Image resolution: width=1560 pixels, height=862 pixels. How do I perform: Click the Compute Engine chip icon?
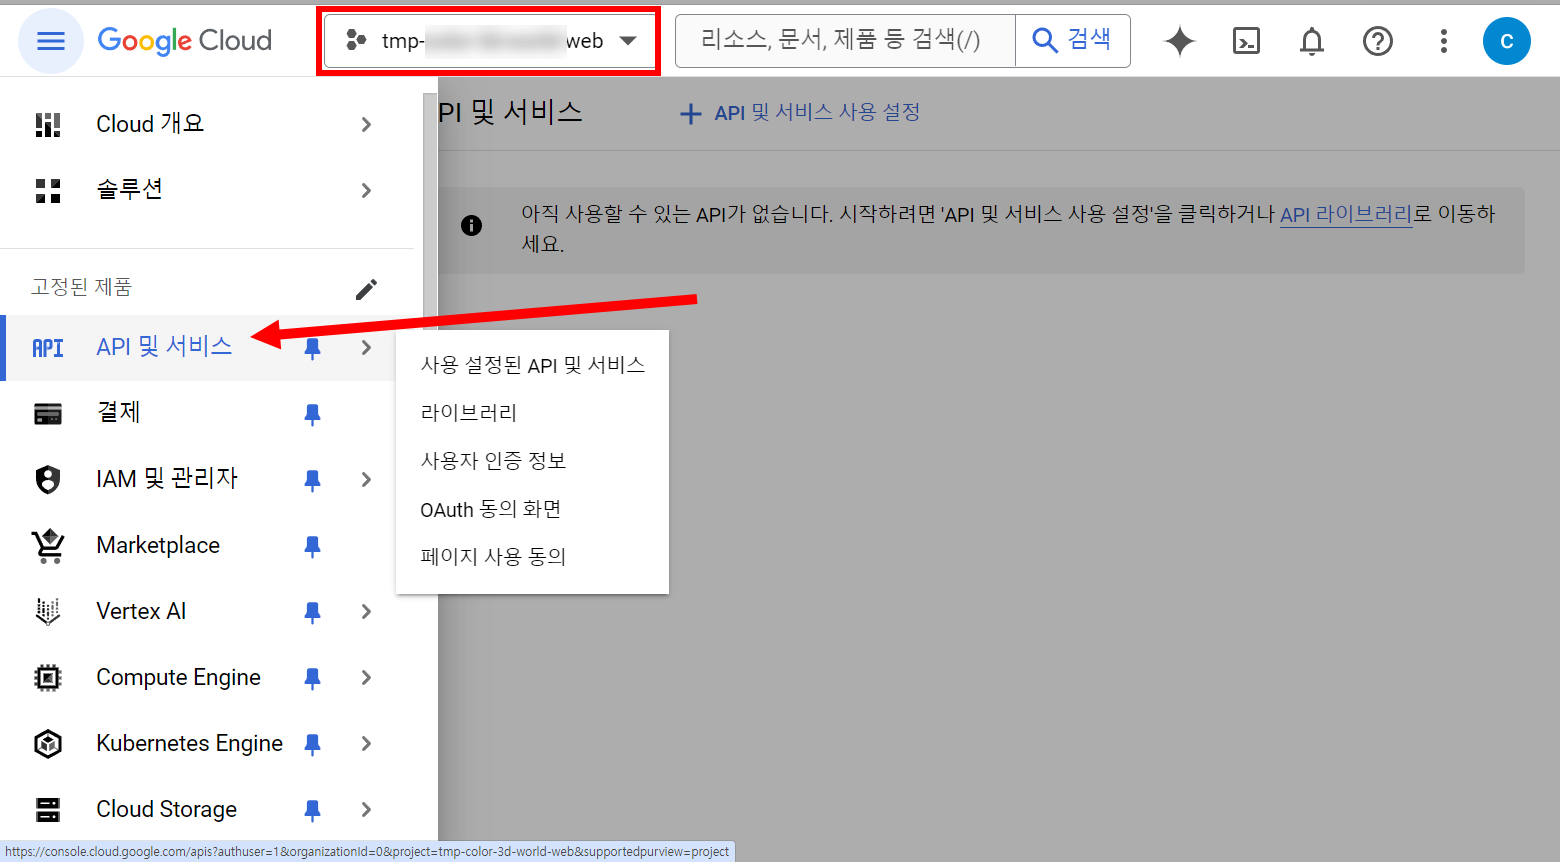pyautogui.click(x=48, y=678)
